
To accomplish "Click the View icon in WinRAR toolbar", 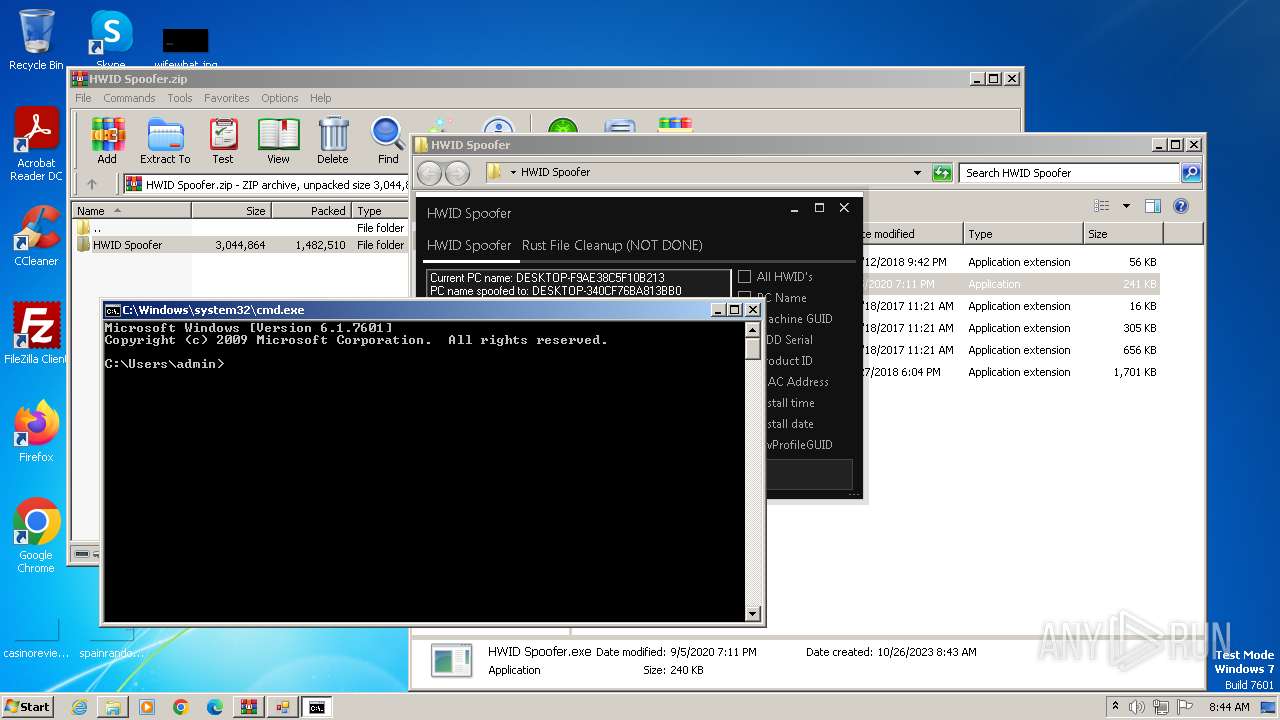I will (x=278, y=140).
